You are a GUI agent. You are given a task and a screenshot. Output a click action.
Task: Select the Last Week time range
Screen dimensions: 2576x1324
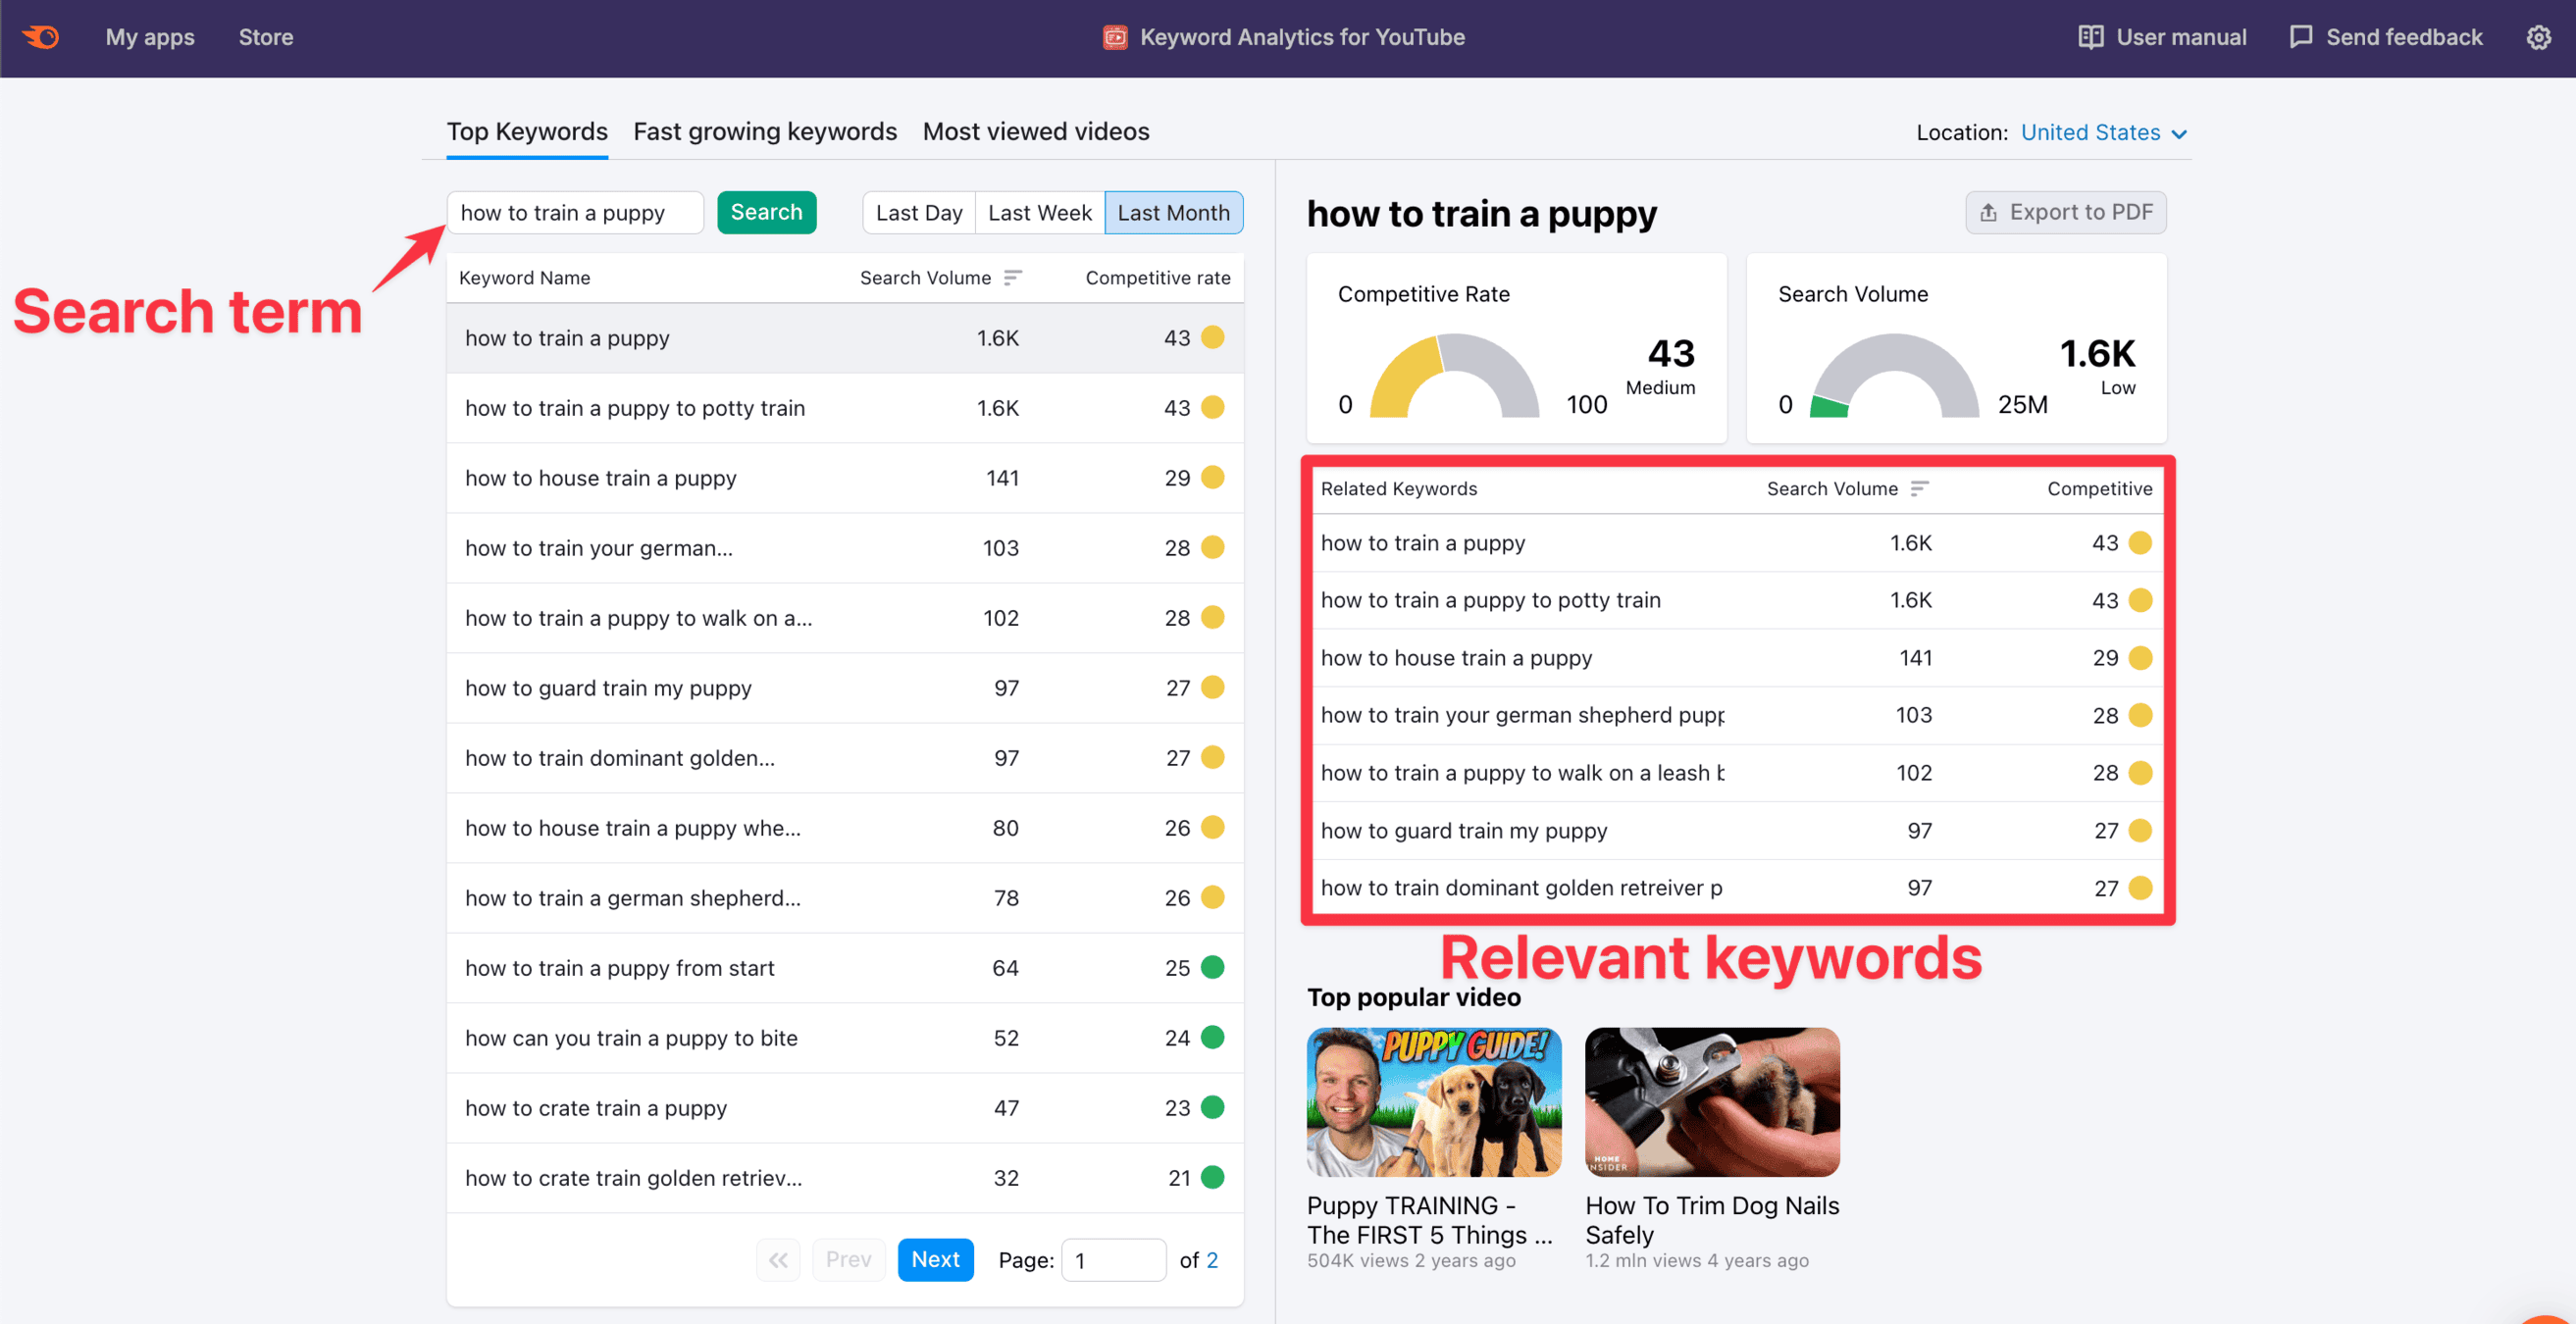(x=1040, y=213)
